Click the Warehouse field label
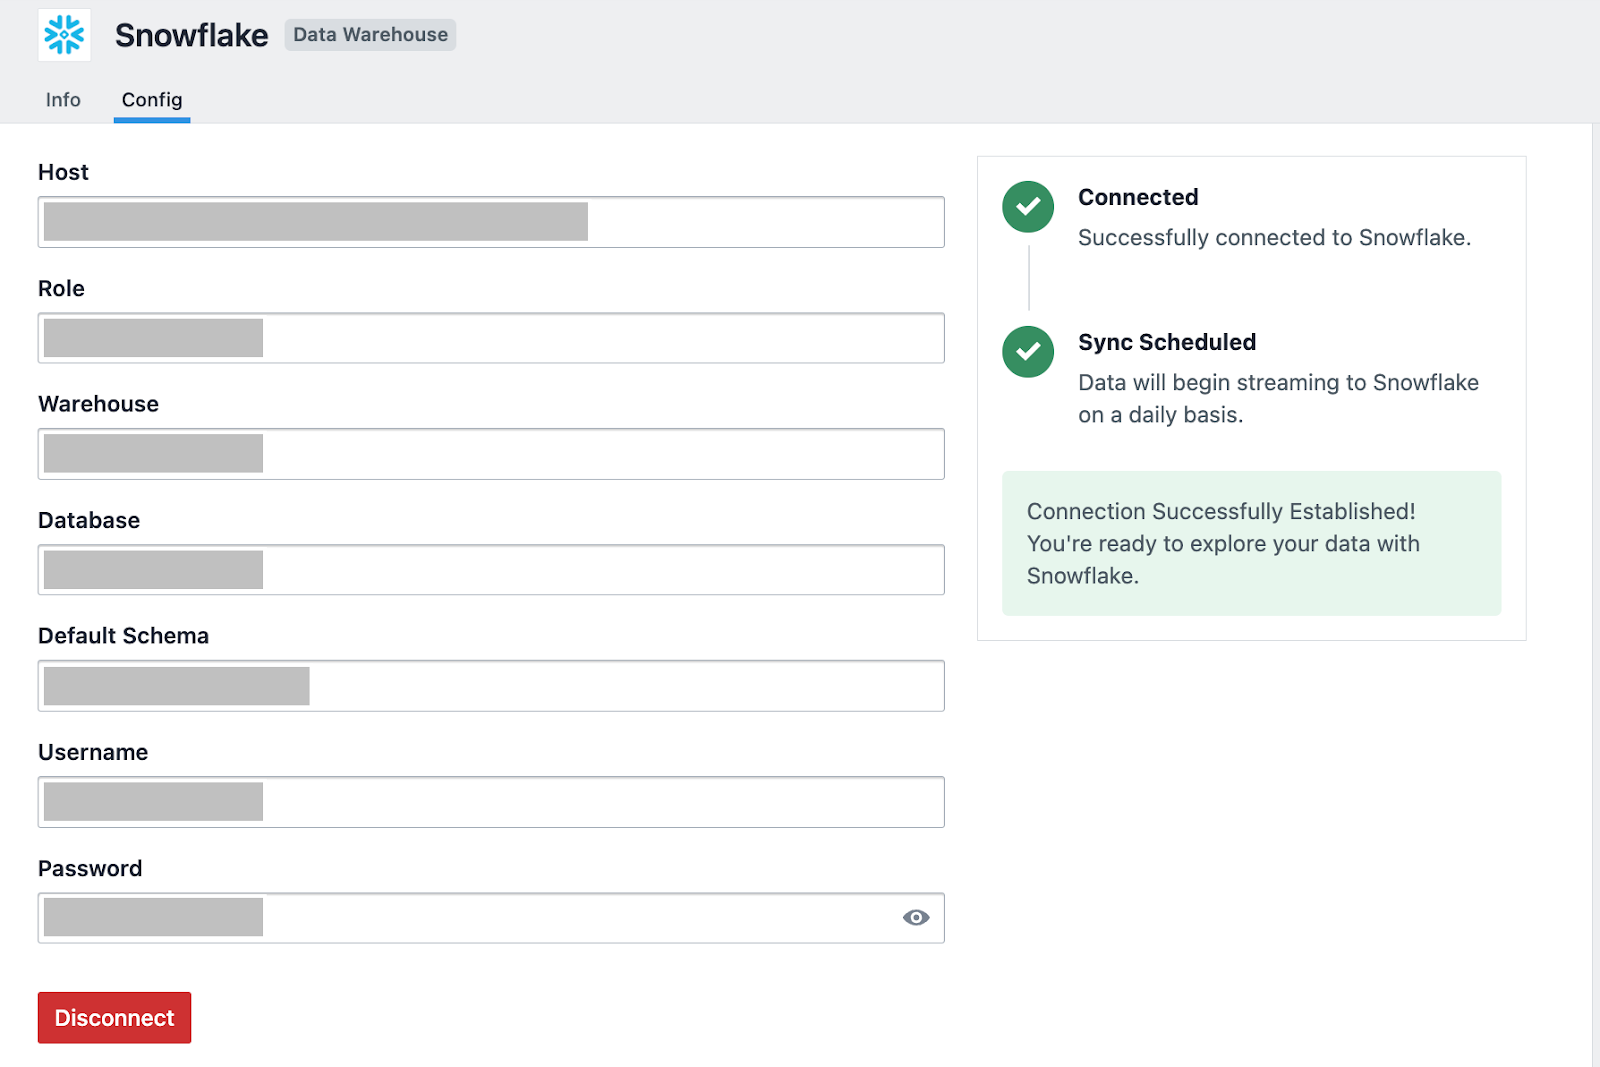Image resolution: width=1600 pixels, height=1067 pixels. [x=98, y=404]
